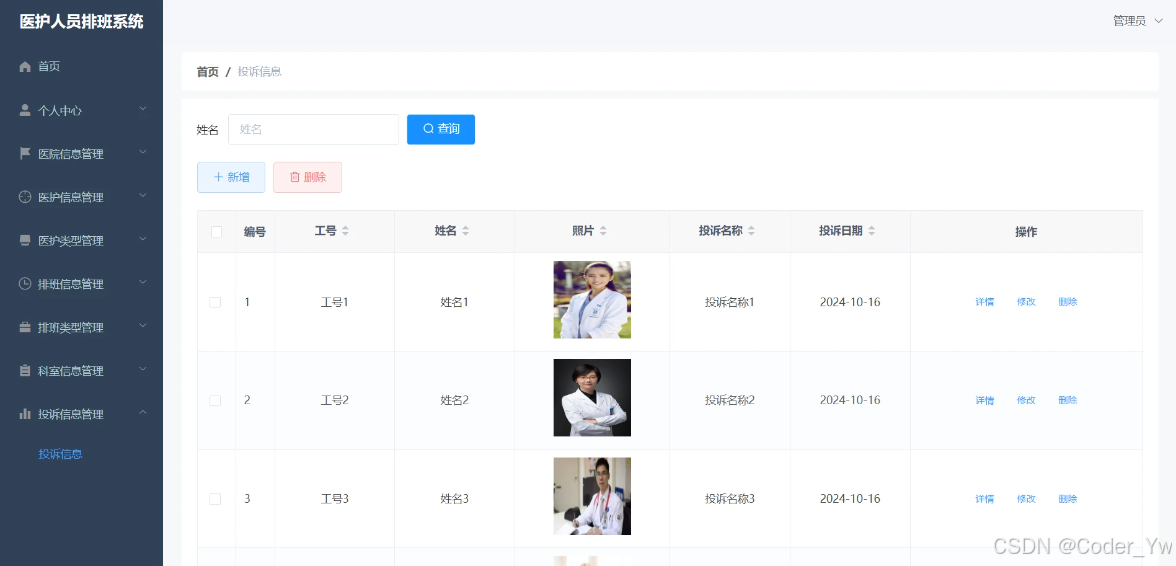Click 删除 link for row 姓名2
Image resolution: width=1176 pixels, height=566 pixels.
[x=1068, y=400]
